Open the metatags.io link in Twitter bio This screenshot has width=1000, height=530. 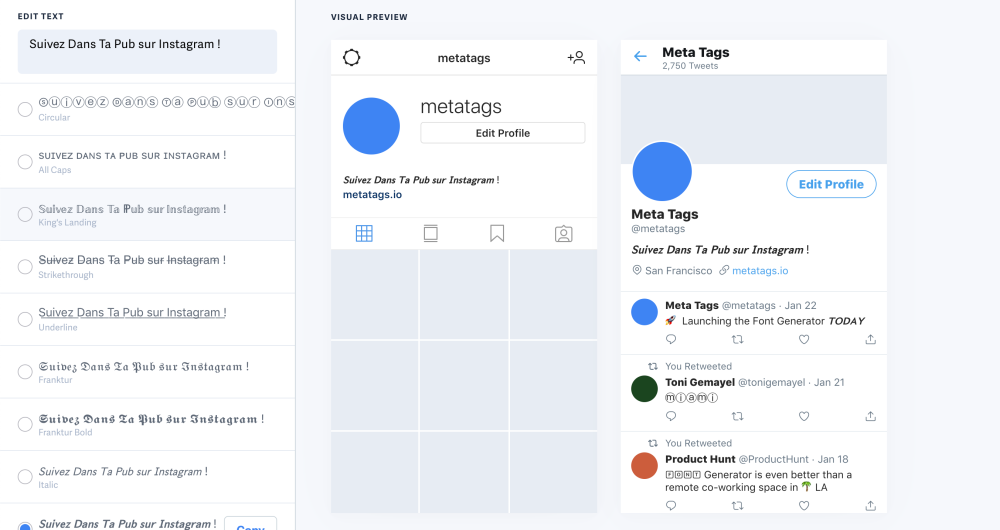760,270
